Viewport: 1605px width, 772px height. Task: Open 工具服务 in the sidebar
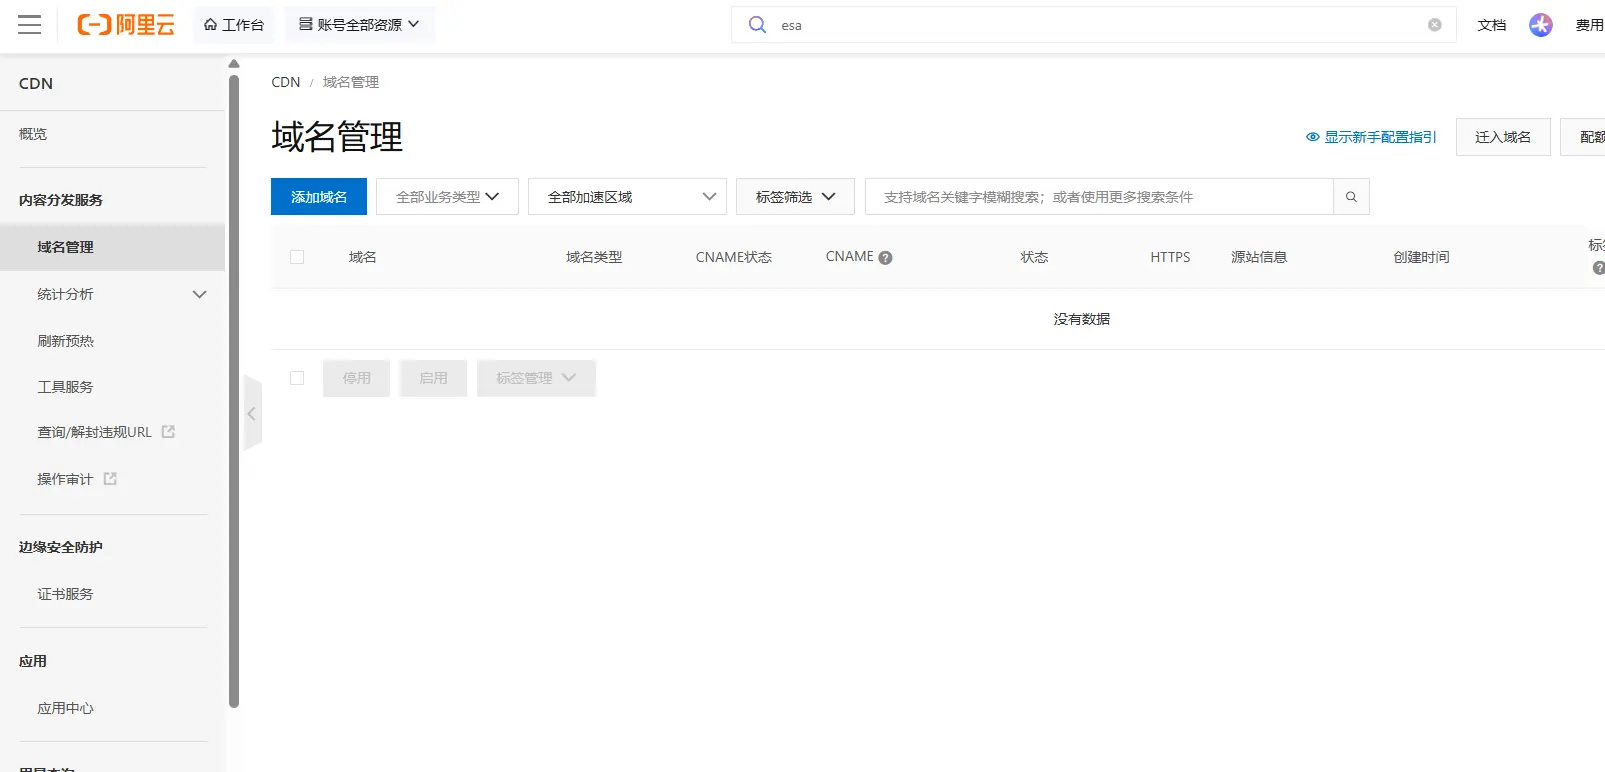[x=66, y=387]
